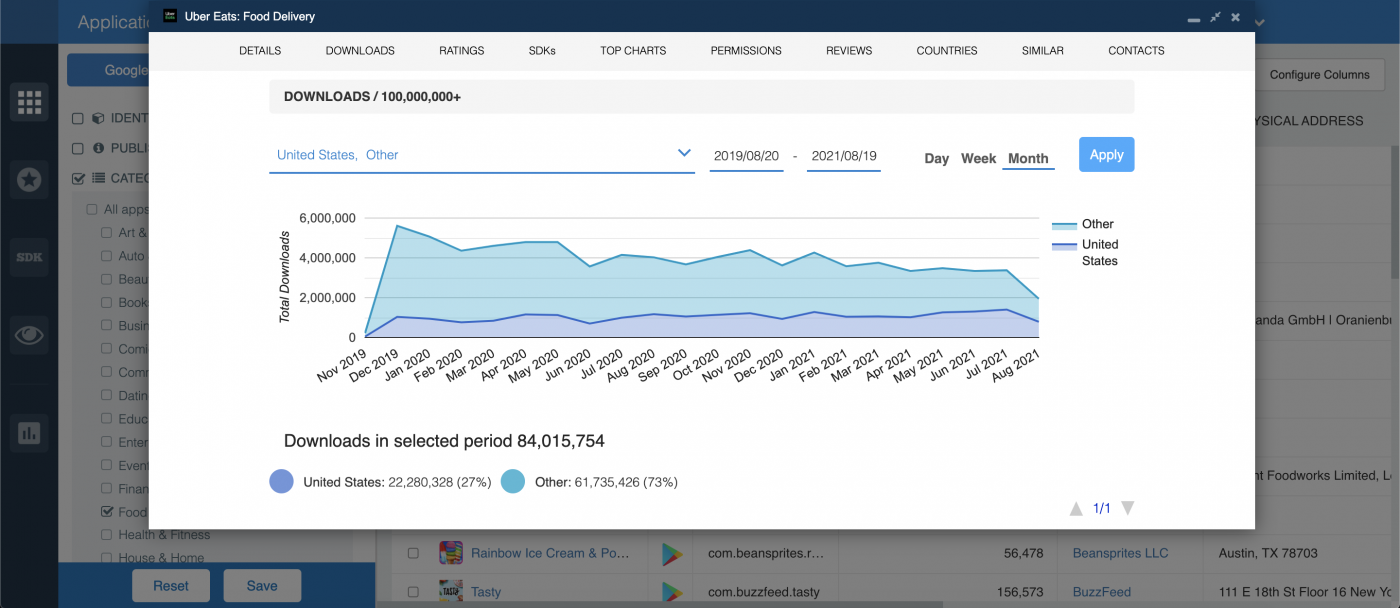Click the Other teal circle swatch
The width and height of the screenshot is (1400, 608).
pyautogui.click(x=513, y=481)
